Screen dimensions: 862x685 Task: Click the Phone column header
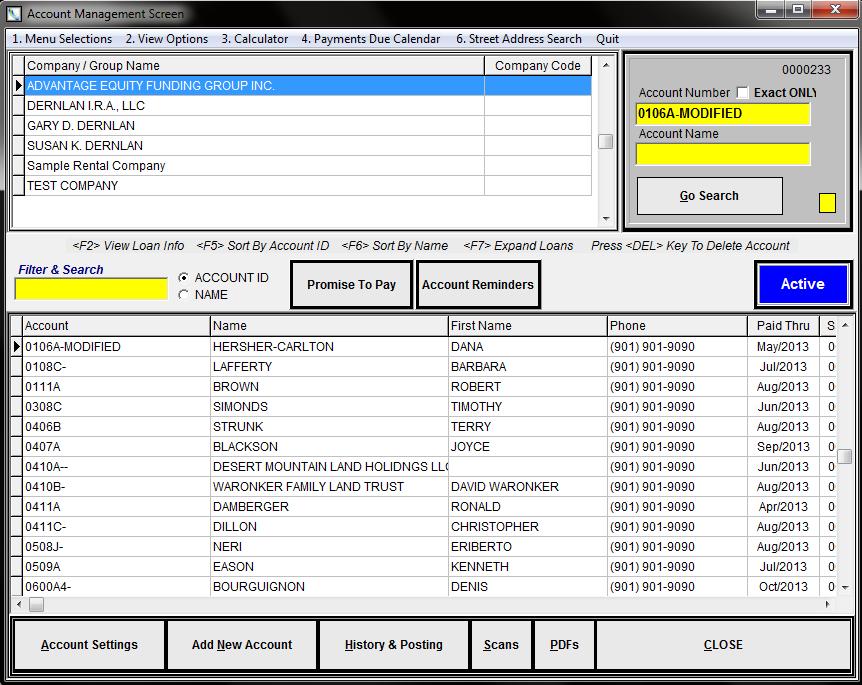[x=677, y=325]
